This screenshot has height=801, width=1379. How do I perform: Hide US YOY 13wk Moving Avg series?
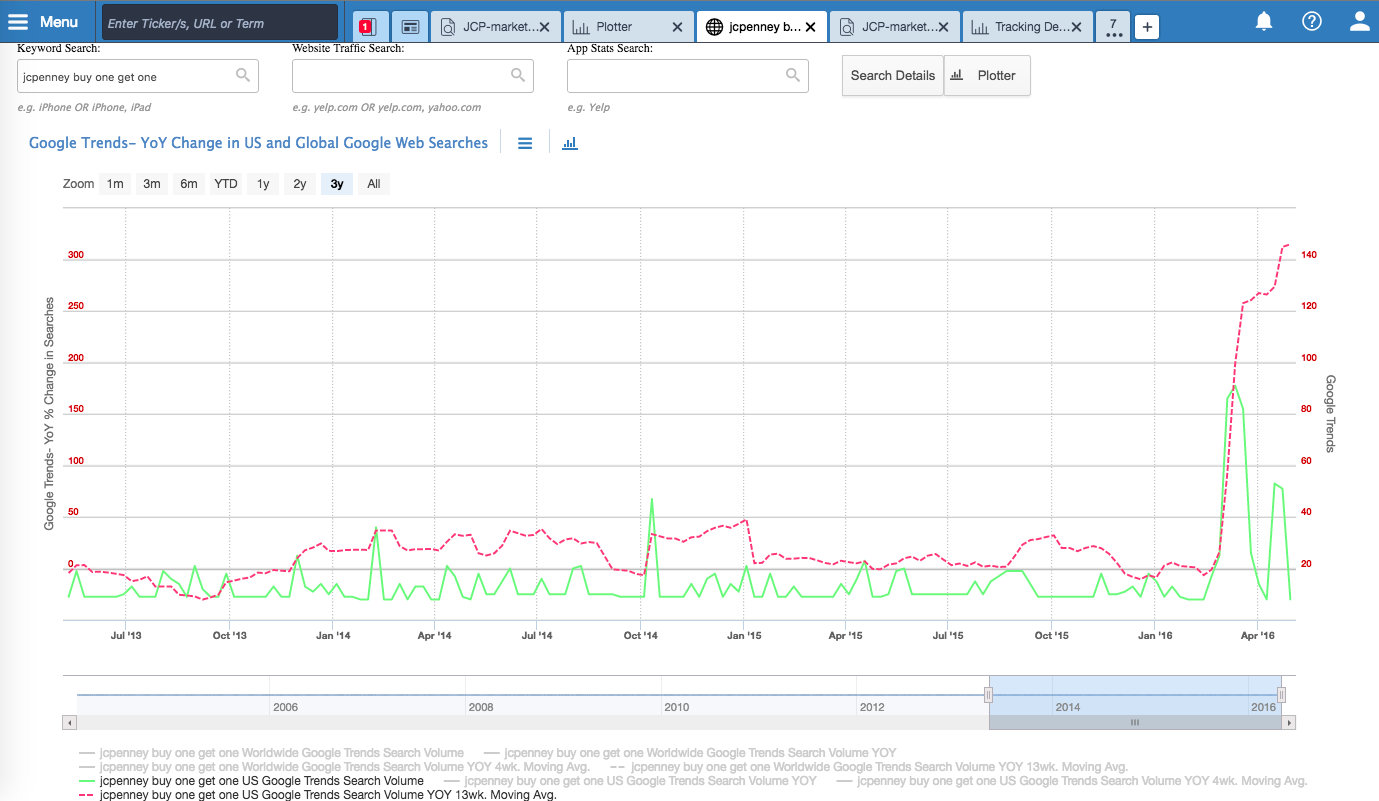click(317, 795)
